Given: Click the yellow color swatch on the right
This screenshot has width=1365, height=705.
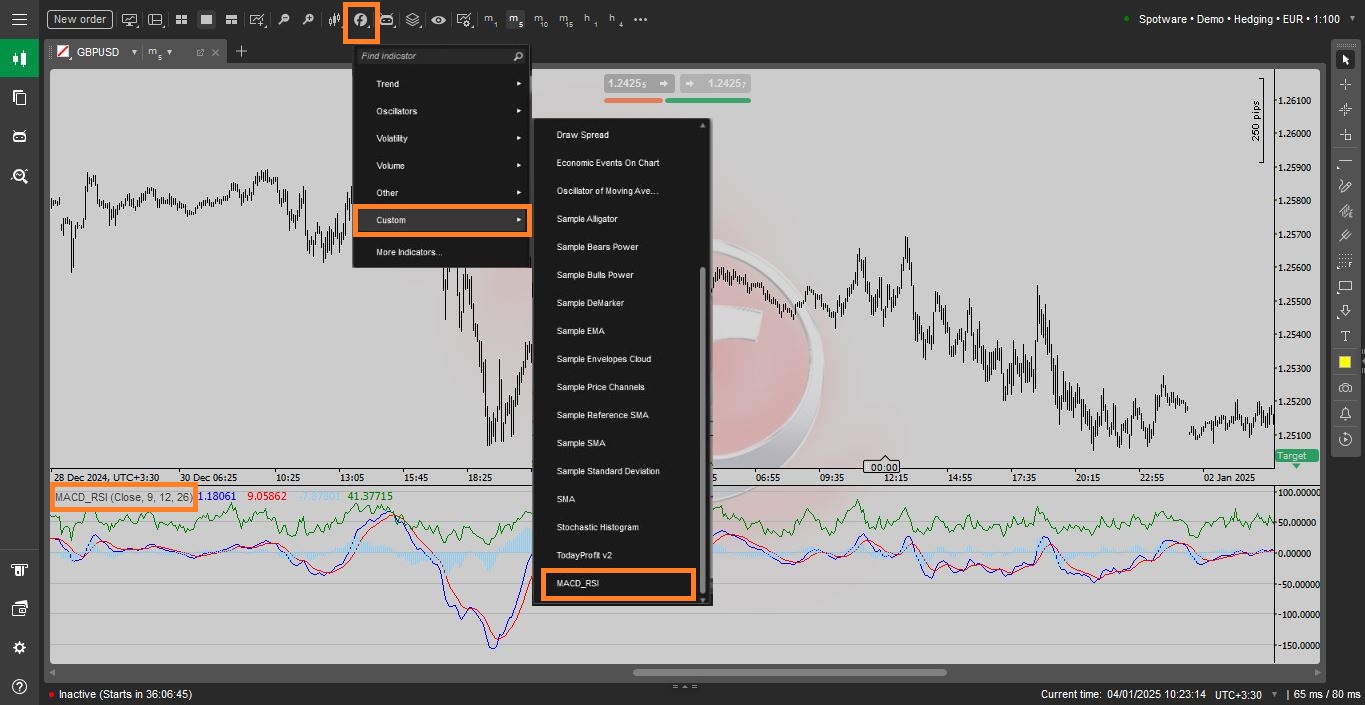Looking at the screenshot, I should pos(1346,361).
